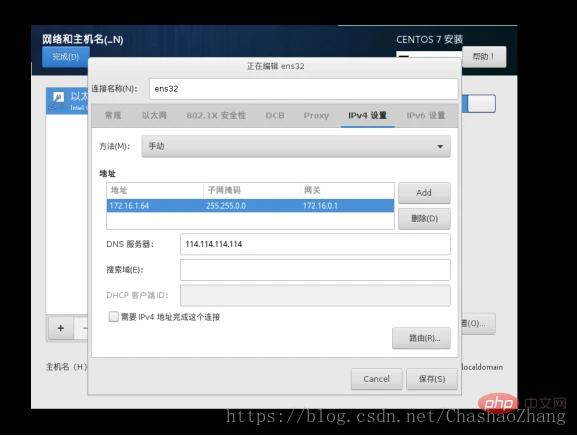The height and width of the screenshot is (436, 577).
Task: Click the Cancel button
Action: coord(376,379)
